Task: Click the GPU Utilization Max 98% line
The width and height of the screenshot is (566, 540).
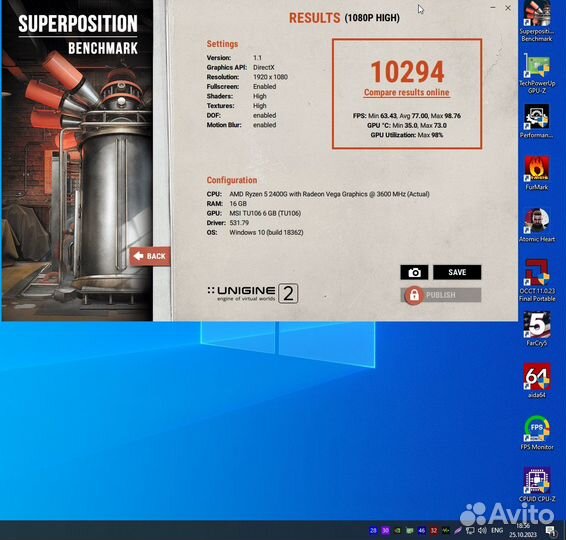Action: 406,135
